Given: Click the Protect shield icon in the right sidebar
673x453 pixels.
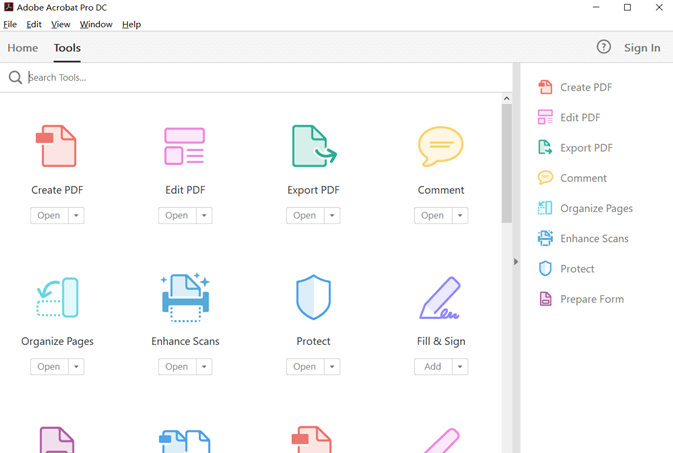Looking at the screenshot, I should [545, 268].
